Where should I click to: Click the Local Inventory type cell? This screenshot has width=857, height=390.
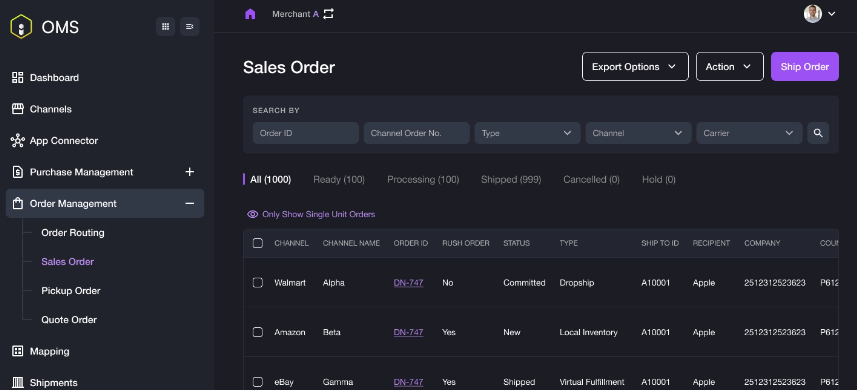pos(588,332)
